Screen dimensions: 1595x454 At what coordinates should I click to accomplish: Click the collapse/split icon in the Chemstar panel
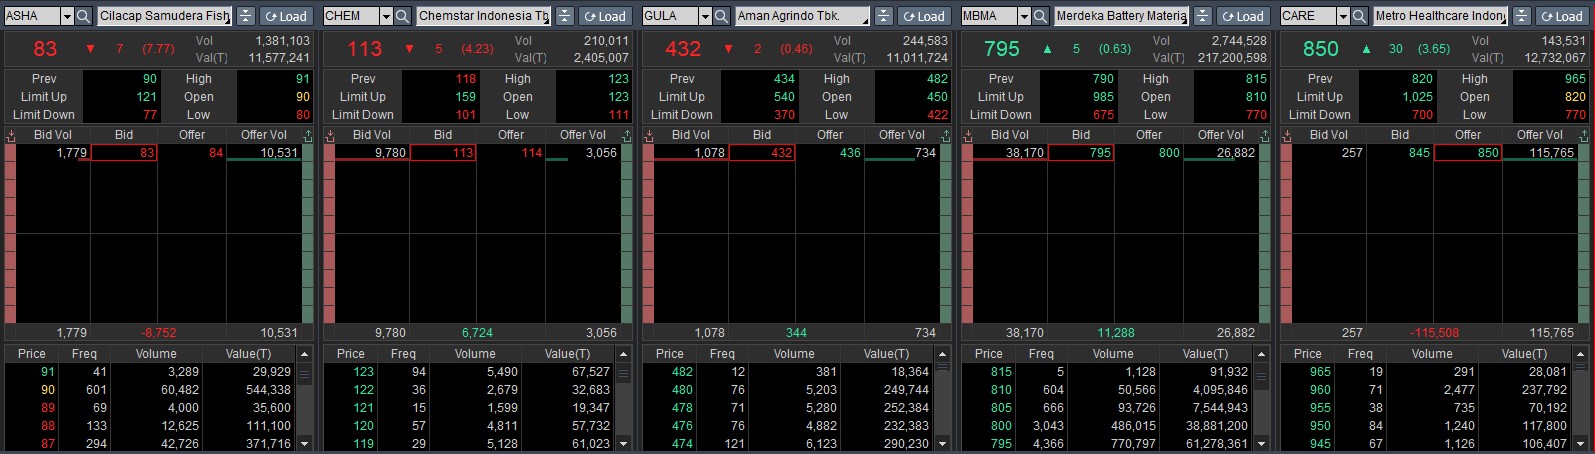[x=565, y=16]
